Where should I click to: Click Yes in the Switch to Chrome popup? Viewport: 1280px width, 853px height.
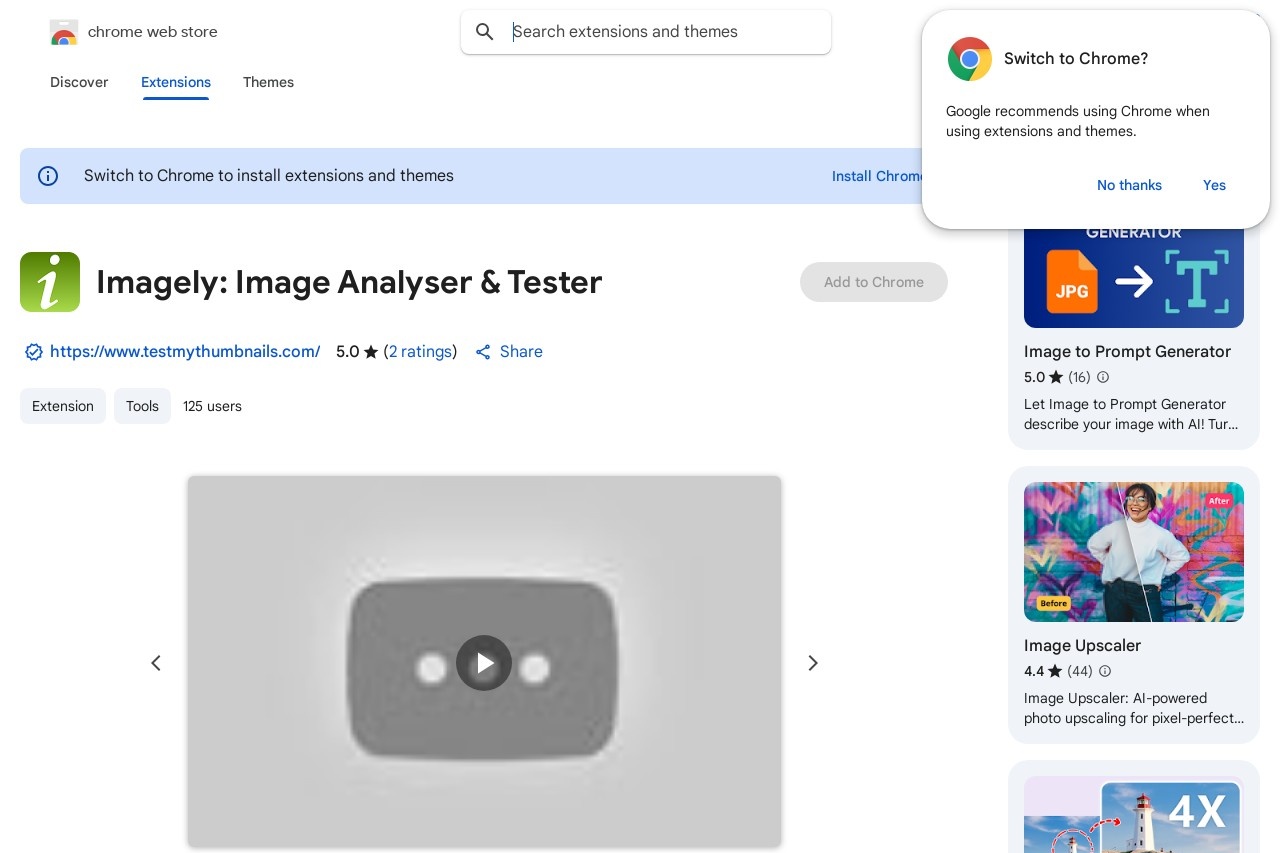(x=1214, y=185)
